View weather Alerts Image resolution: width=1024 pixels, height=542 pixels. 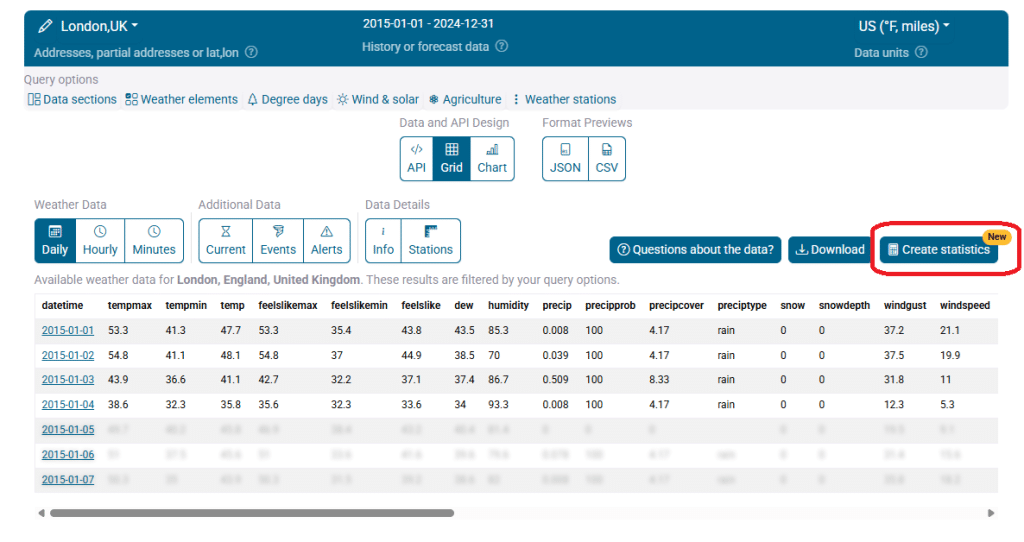coord(326,241)
